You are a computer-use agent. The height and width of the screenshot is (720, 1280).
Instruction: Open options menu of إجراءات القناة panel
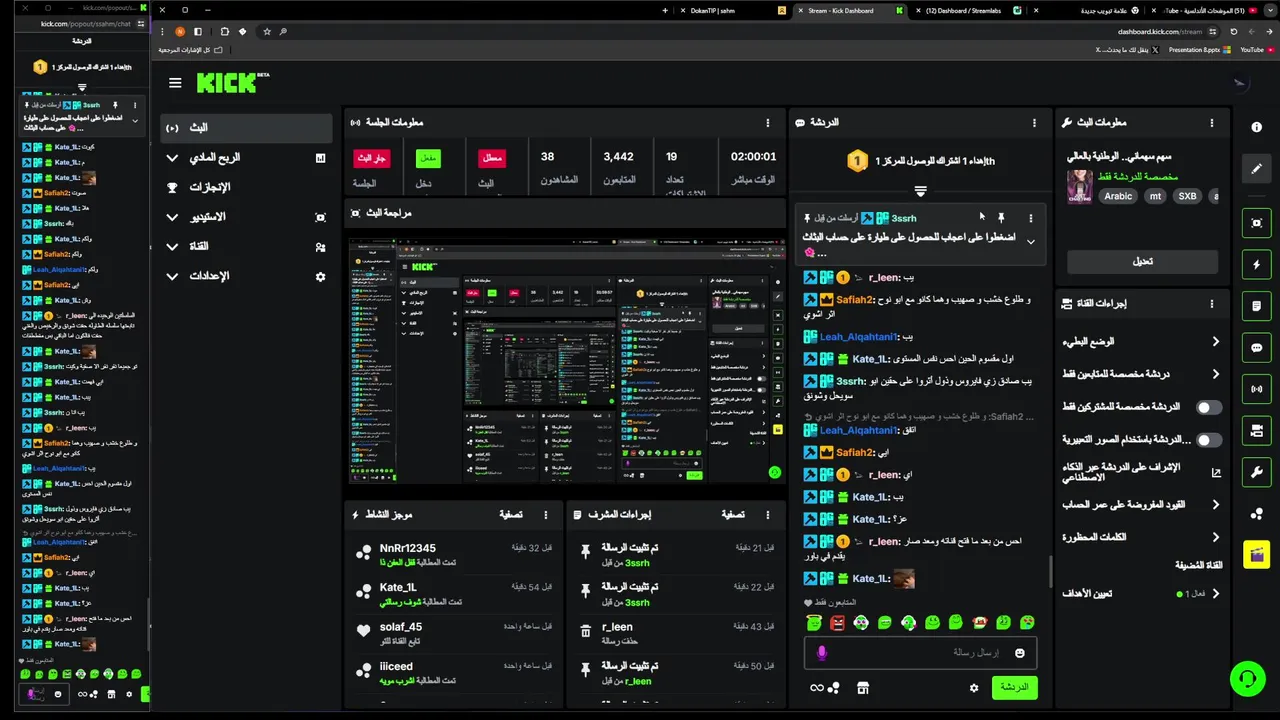click(x=1212, y=304)
